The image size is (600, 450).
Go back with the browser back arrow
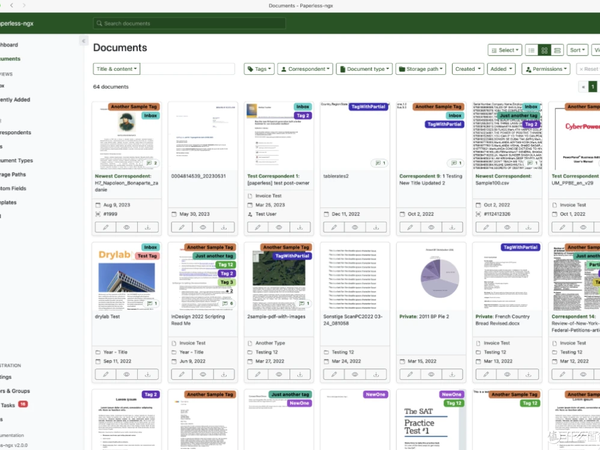click(12, 5)
